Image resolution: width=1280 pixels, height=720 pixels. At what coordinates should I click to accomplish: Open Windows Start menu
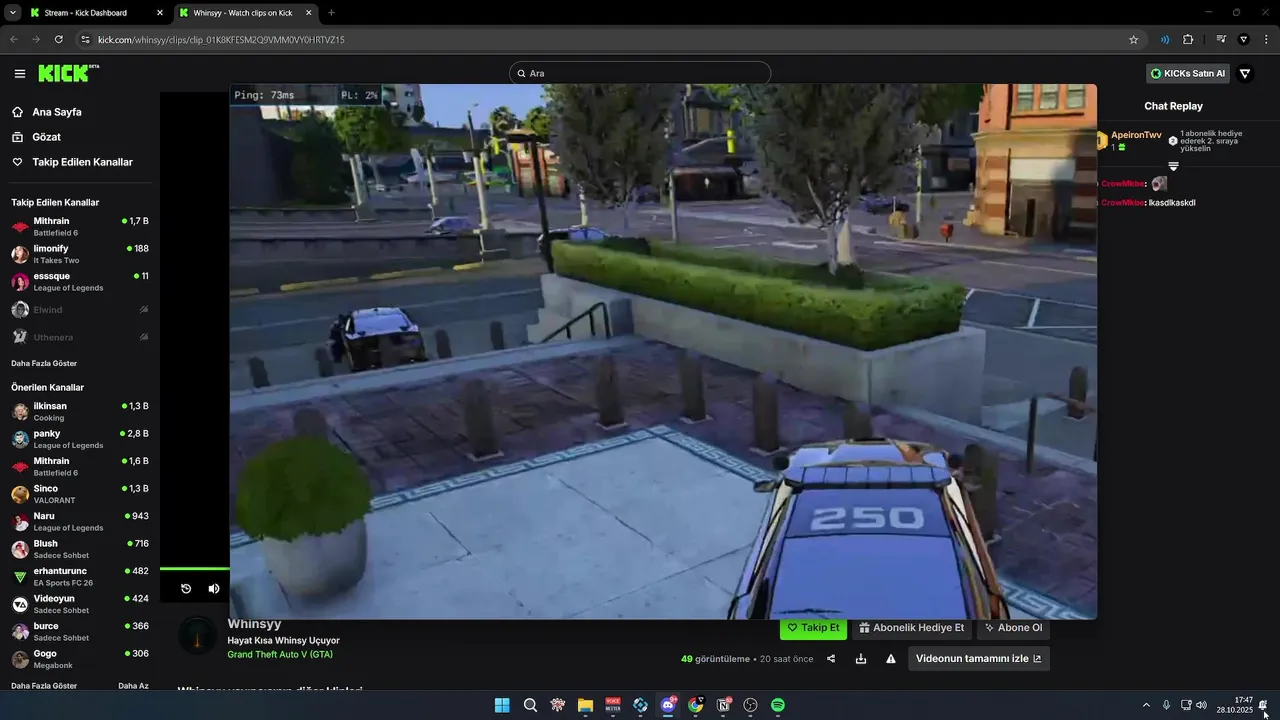pos(502,705)
